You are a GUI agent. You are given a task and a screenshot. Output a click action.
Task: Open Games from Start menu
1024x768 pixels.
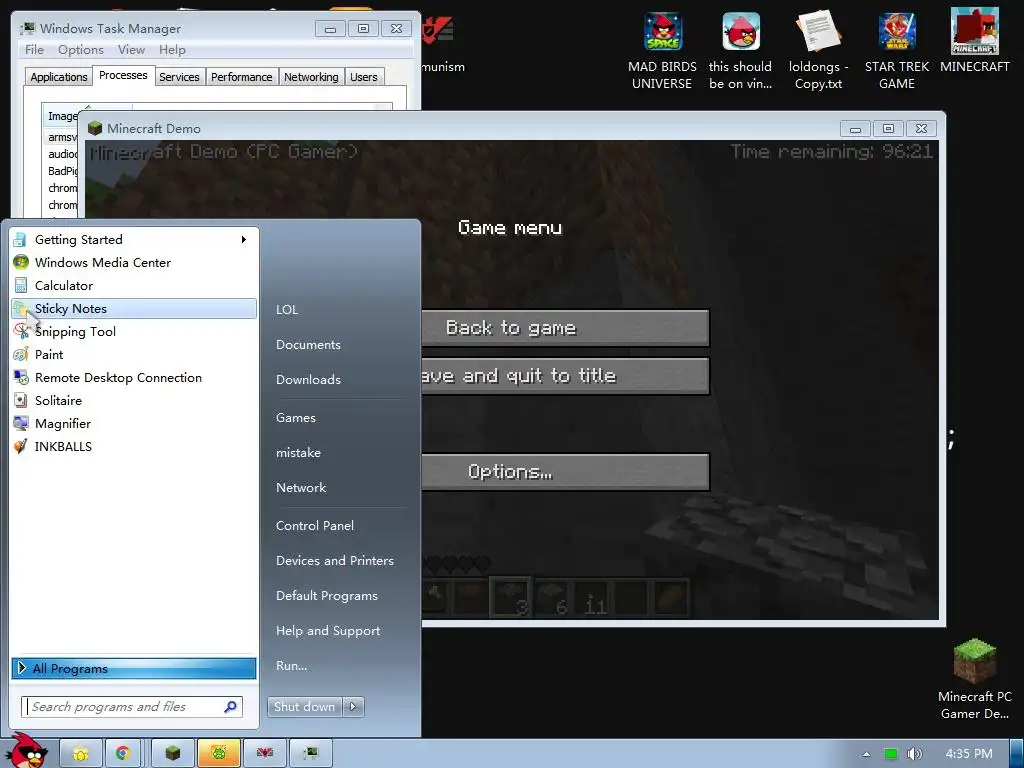(x=295, y=418)
